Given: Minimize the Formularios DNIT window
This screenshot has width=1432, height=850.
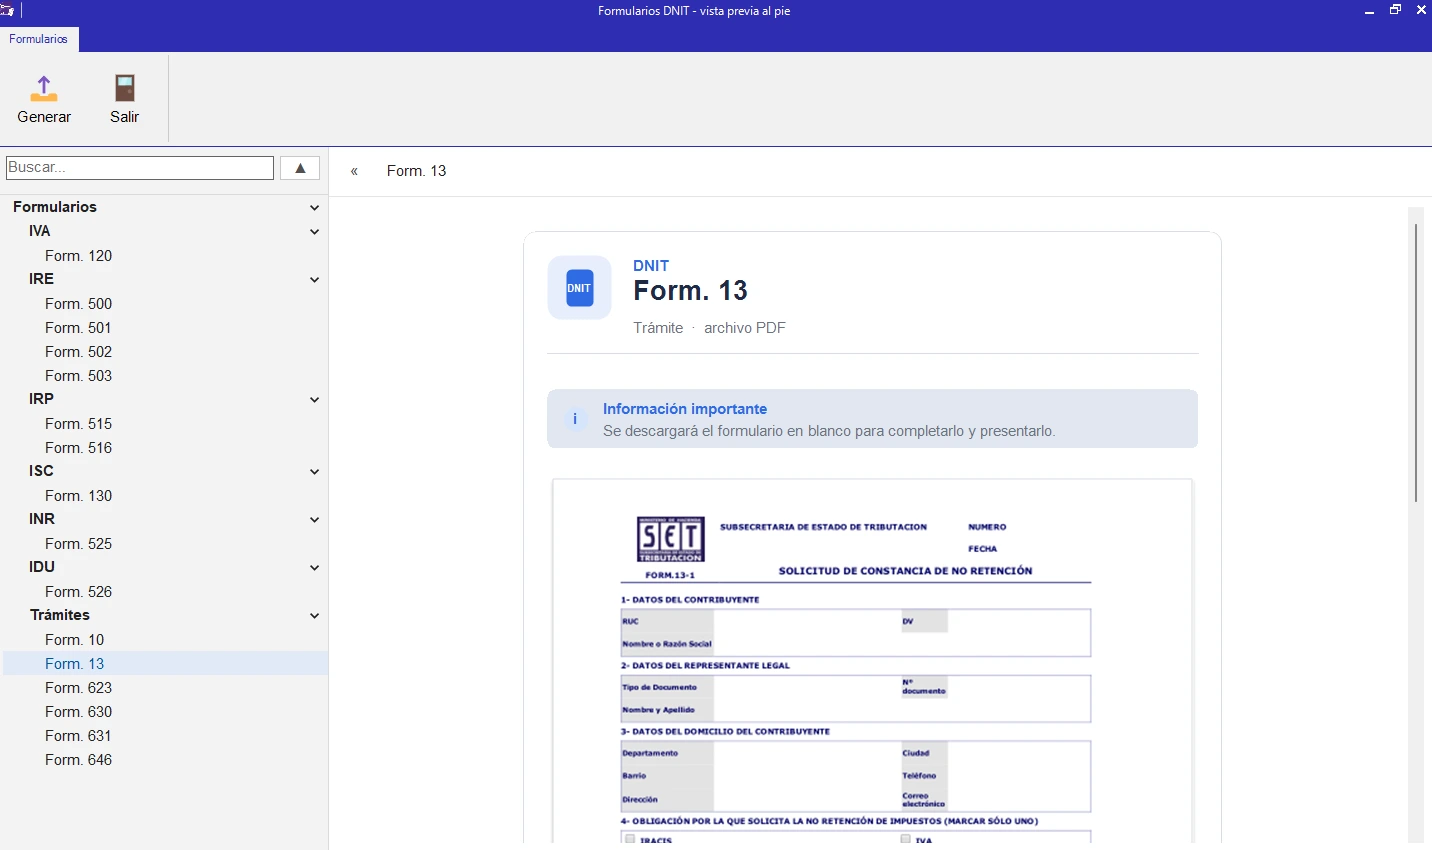Looking at the screenshot, I should [x=1370, y=11].
